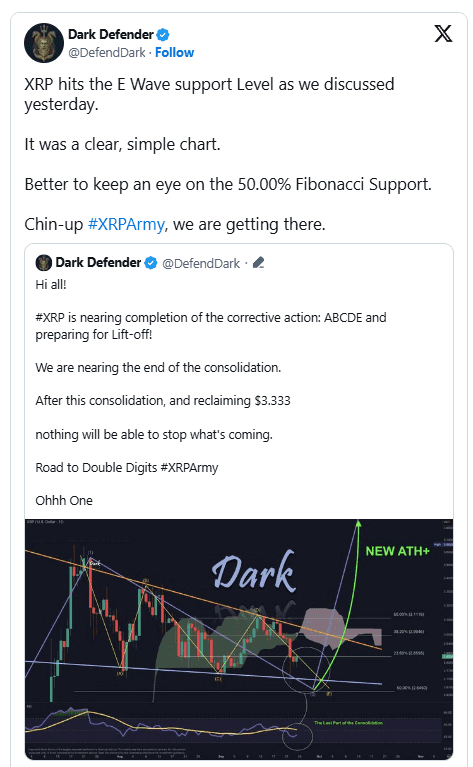
Task: Open the #XRPArmy hashtag in main tweet
Action: point(126,225)
